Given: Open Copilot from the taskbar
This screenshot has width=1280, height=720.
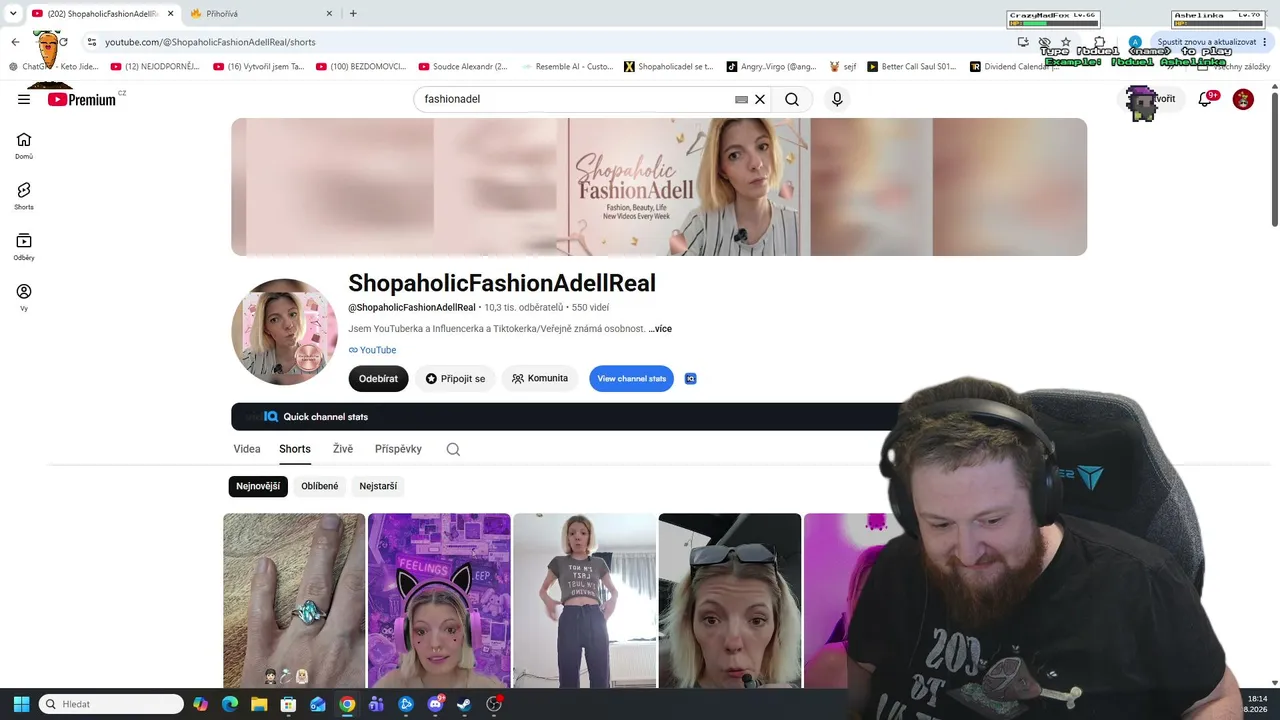Looking at the screenshot, I should pos(201,704).
